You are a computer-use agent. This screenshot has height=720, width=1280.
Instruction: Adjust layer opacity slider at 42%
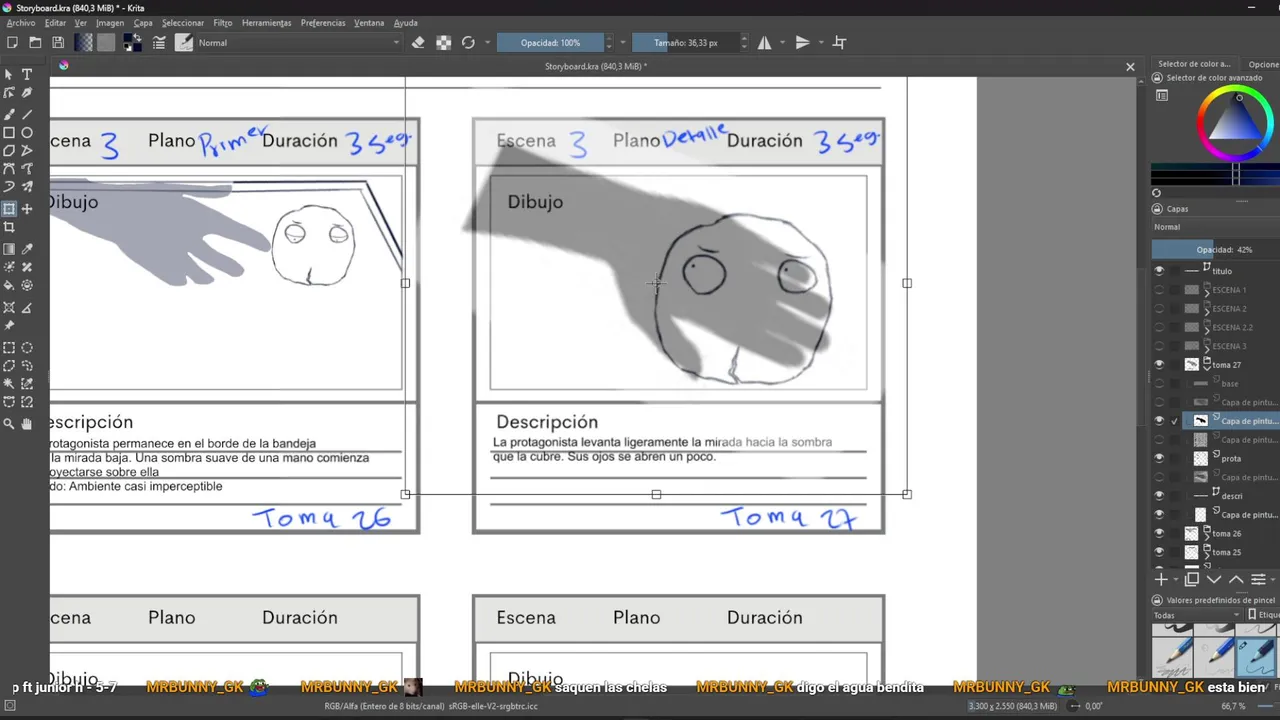click(1214, 250)
